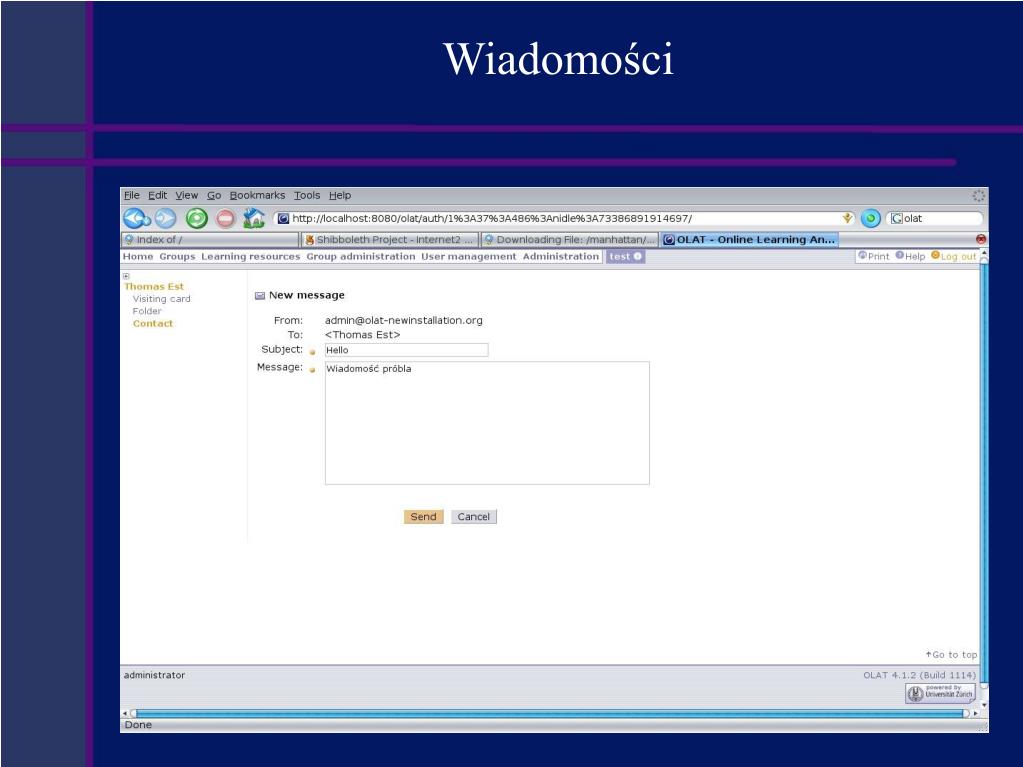Click the browser address URL field
The image size is (1023, 767).
coord(566,218)
